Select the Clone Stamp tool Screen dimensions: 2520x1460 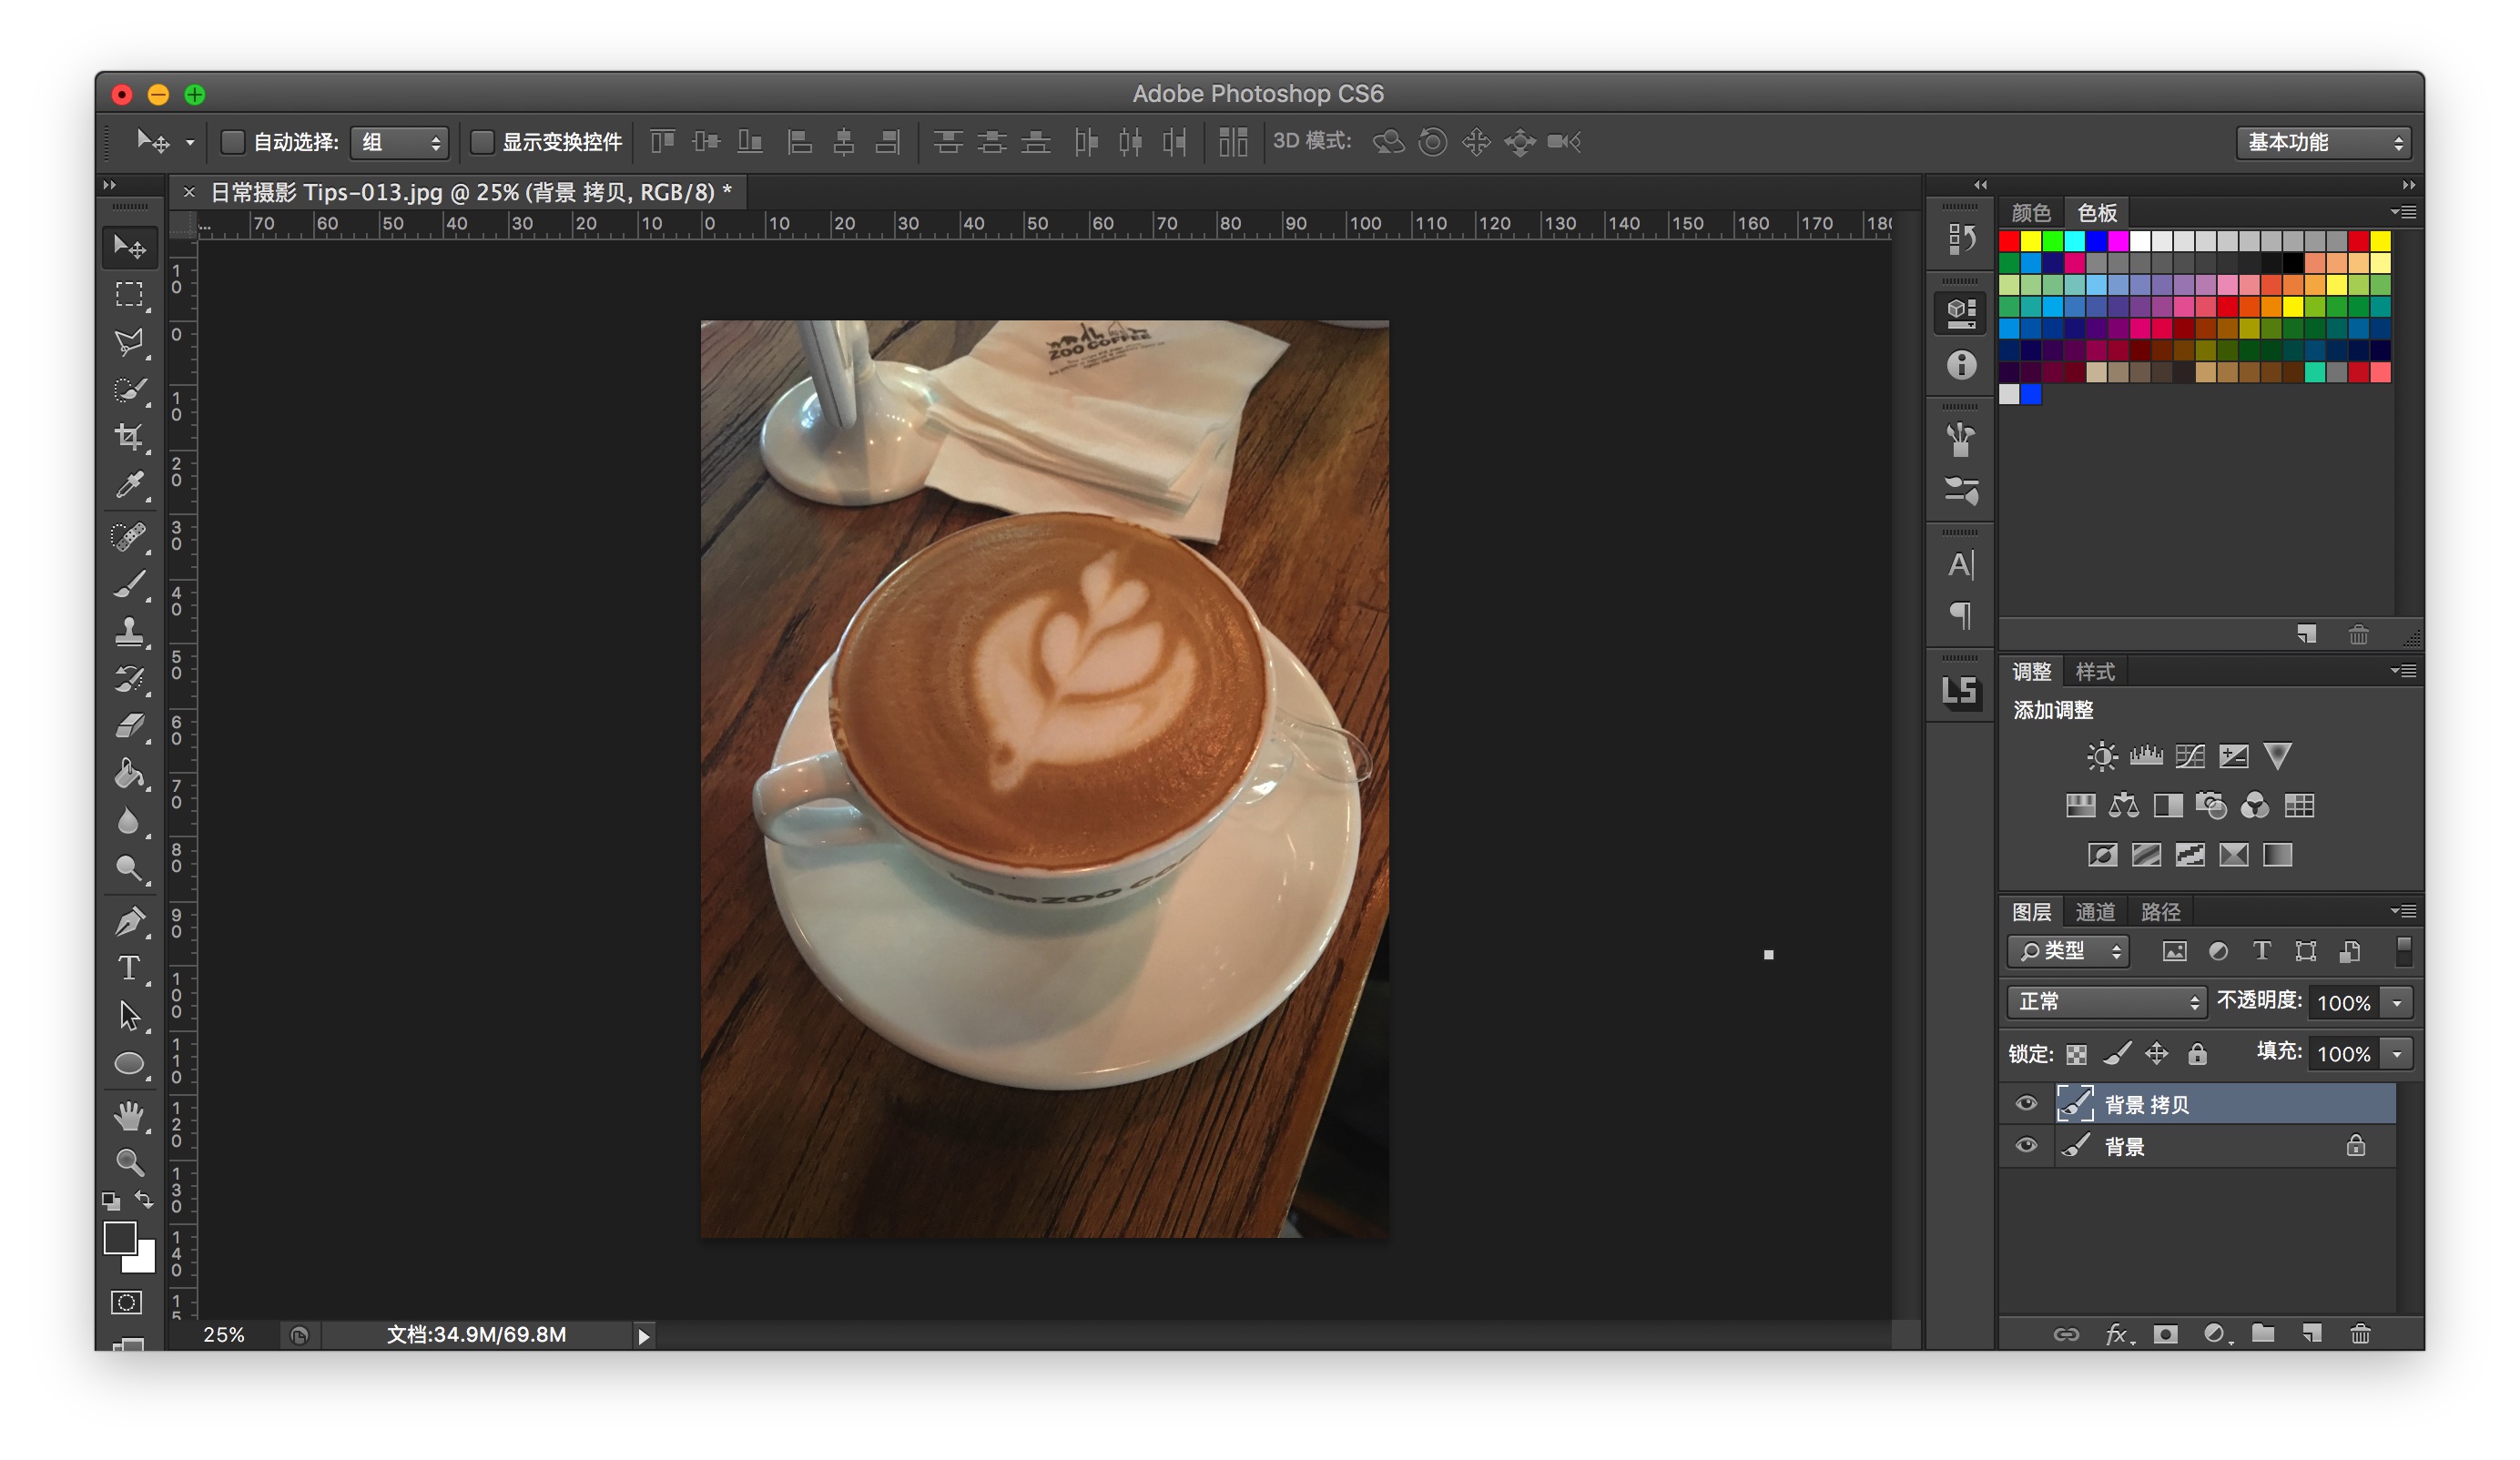[129, 631]
